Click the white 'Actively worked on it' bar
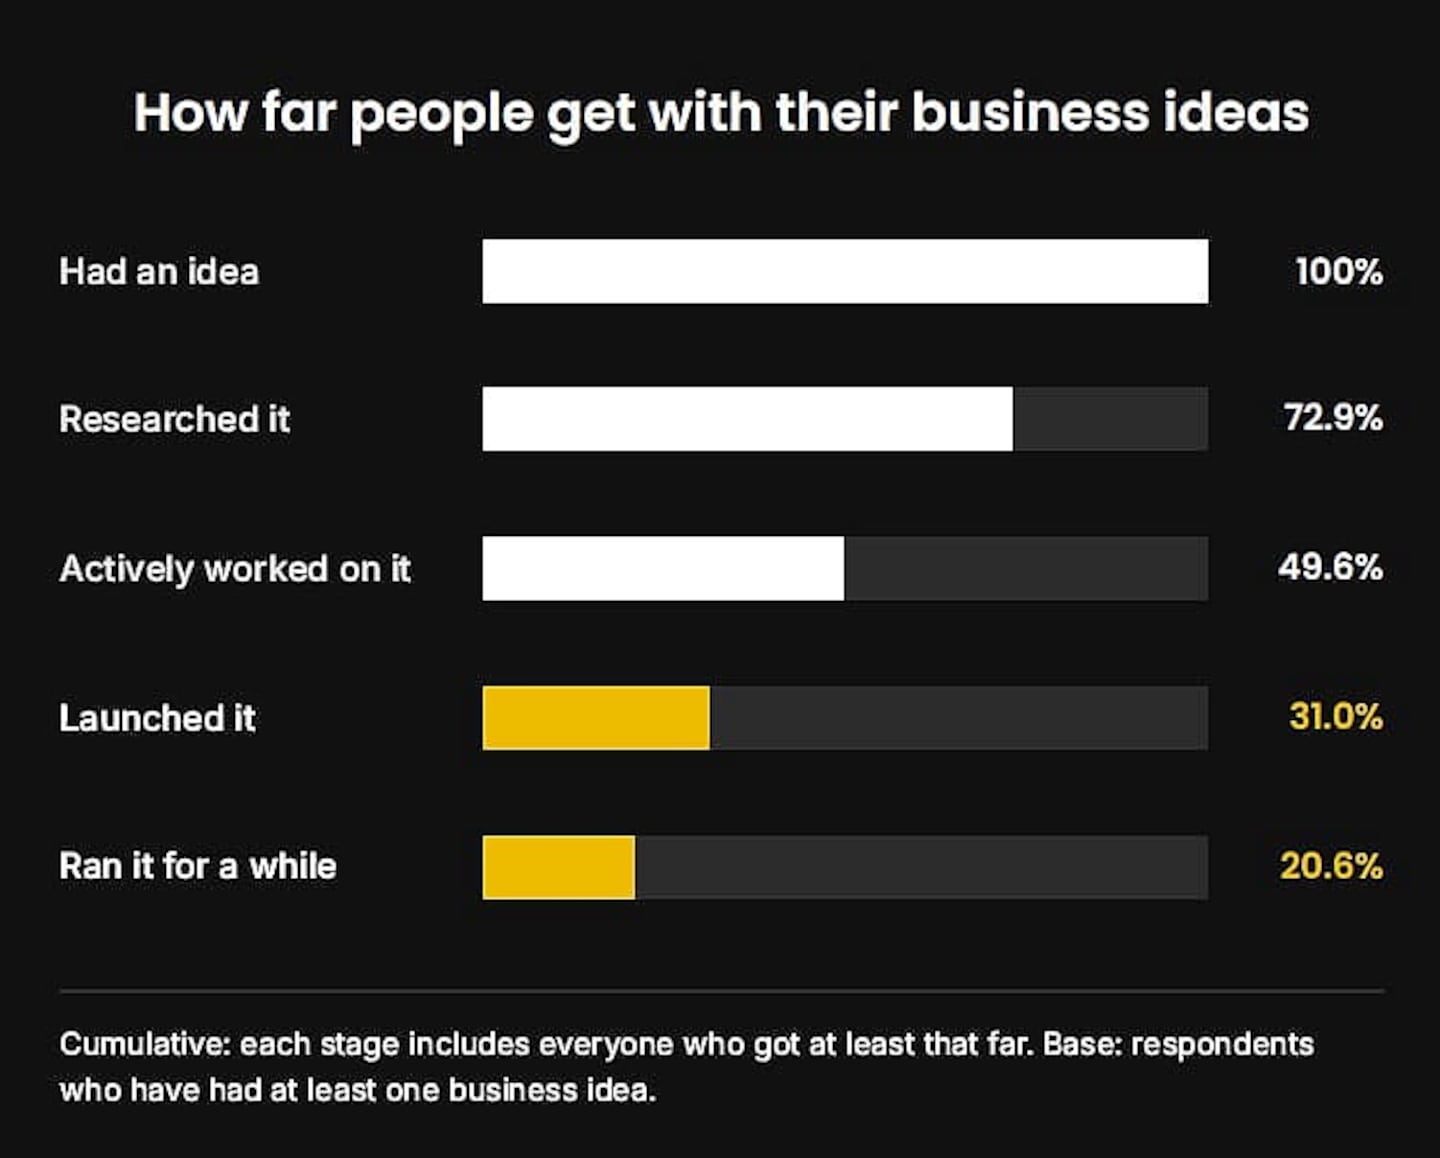The image size is (1440, 1158). click(663, 568)
